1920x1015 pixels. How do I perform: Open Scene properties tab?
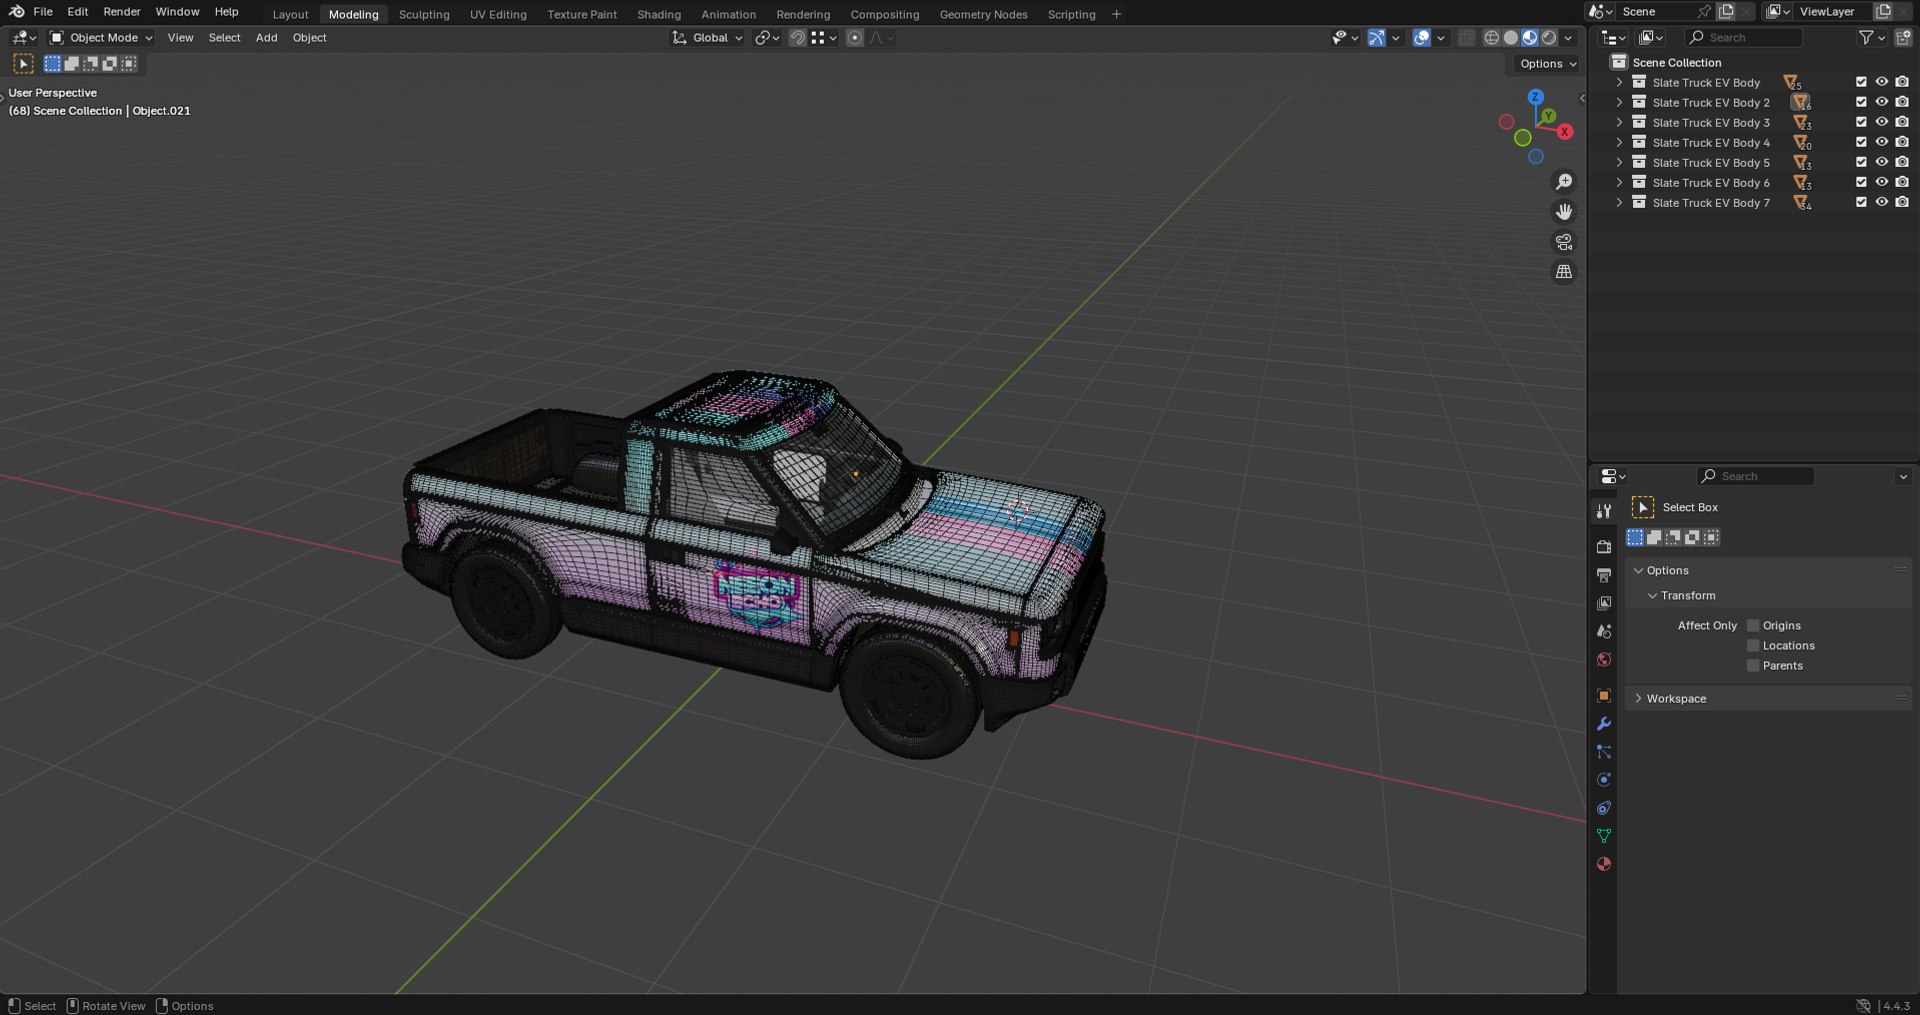(x=1604, y=631)
